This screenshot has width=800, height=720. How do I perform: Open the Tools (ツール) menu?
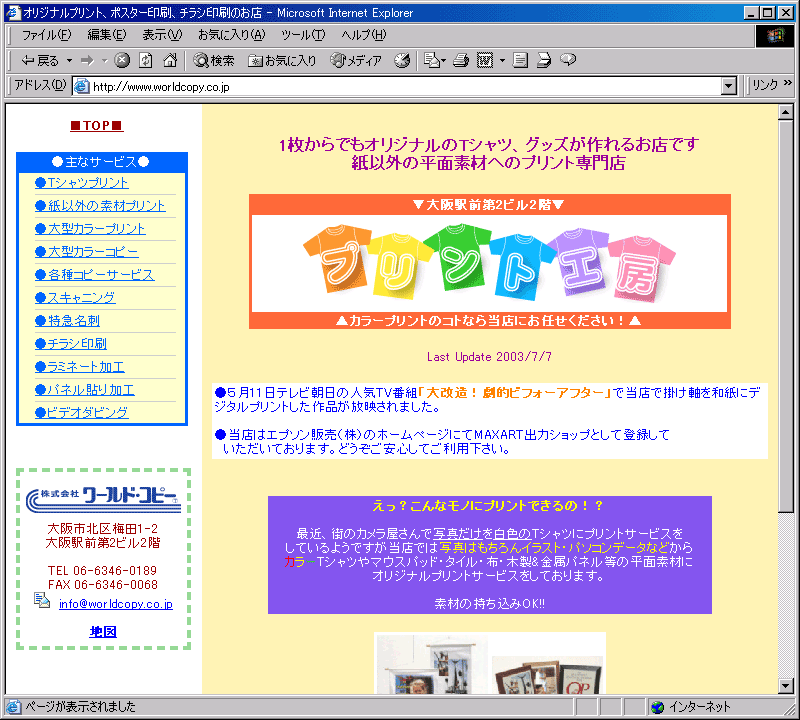point(303,35)
